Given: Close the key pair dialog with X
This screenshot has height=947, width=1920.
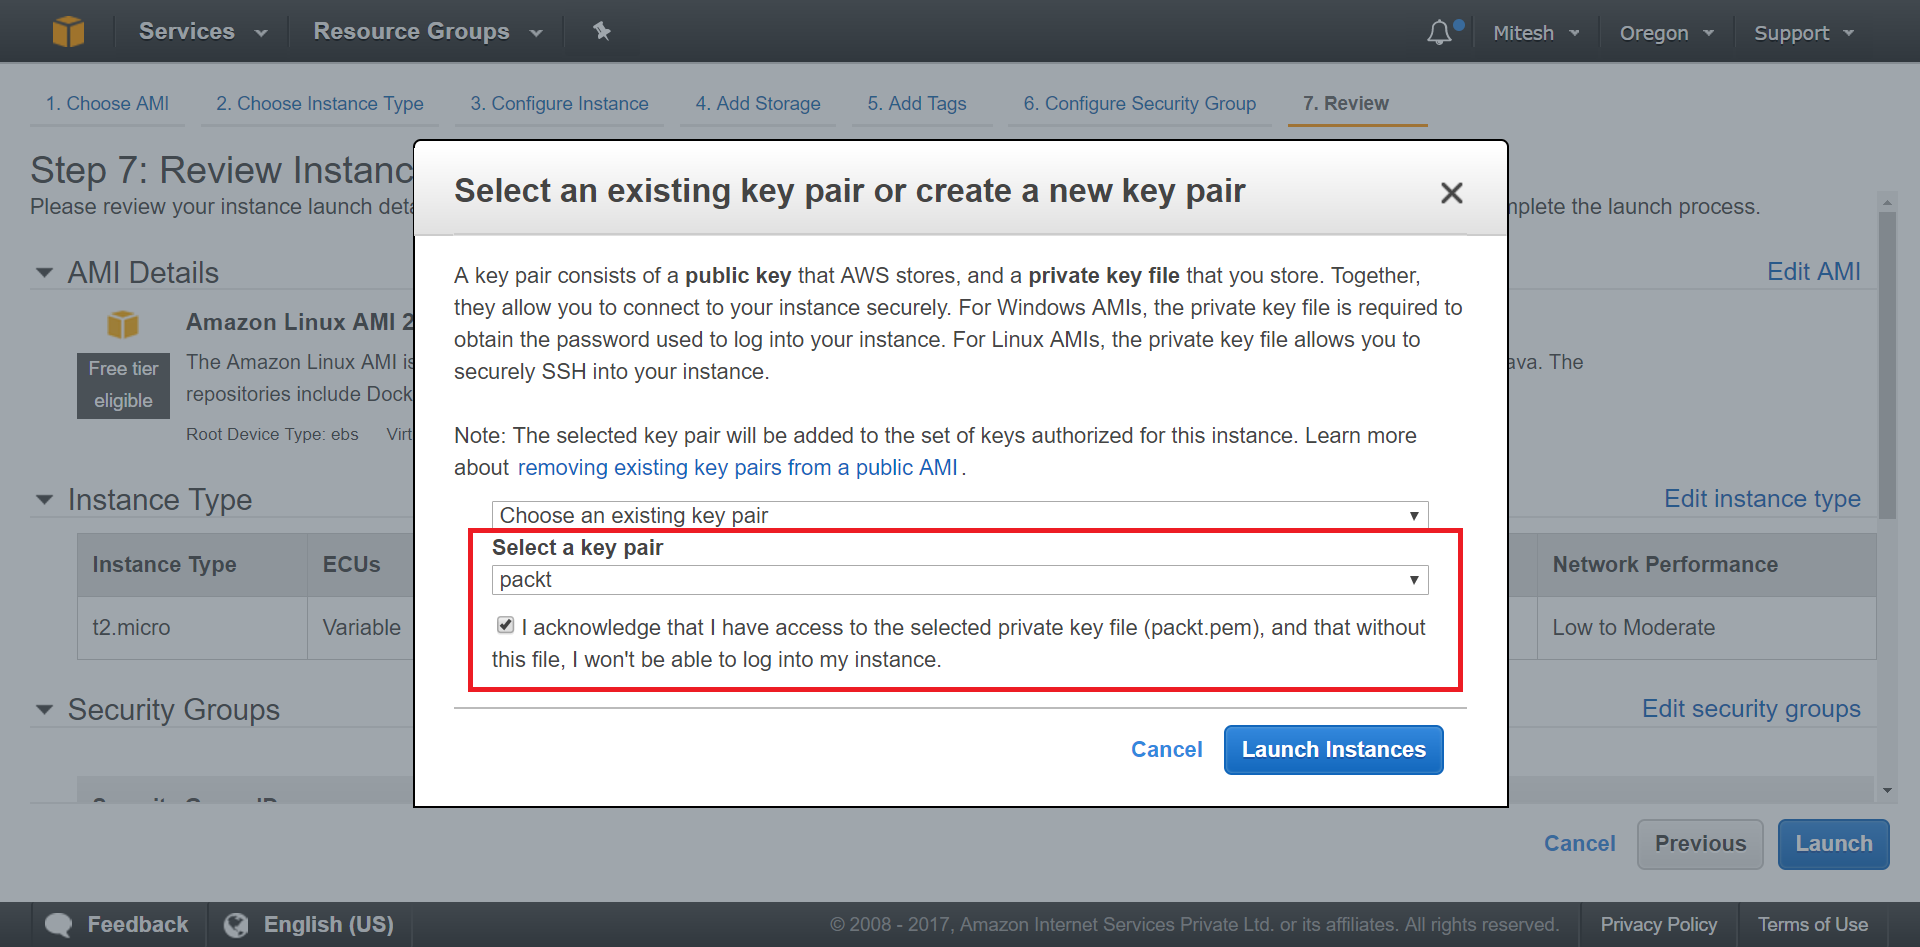Looking at the screenshot, I should click(x=1451, y=192).
